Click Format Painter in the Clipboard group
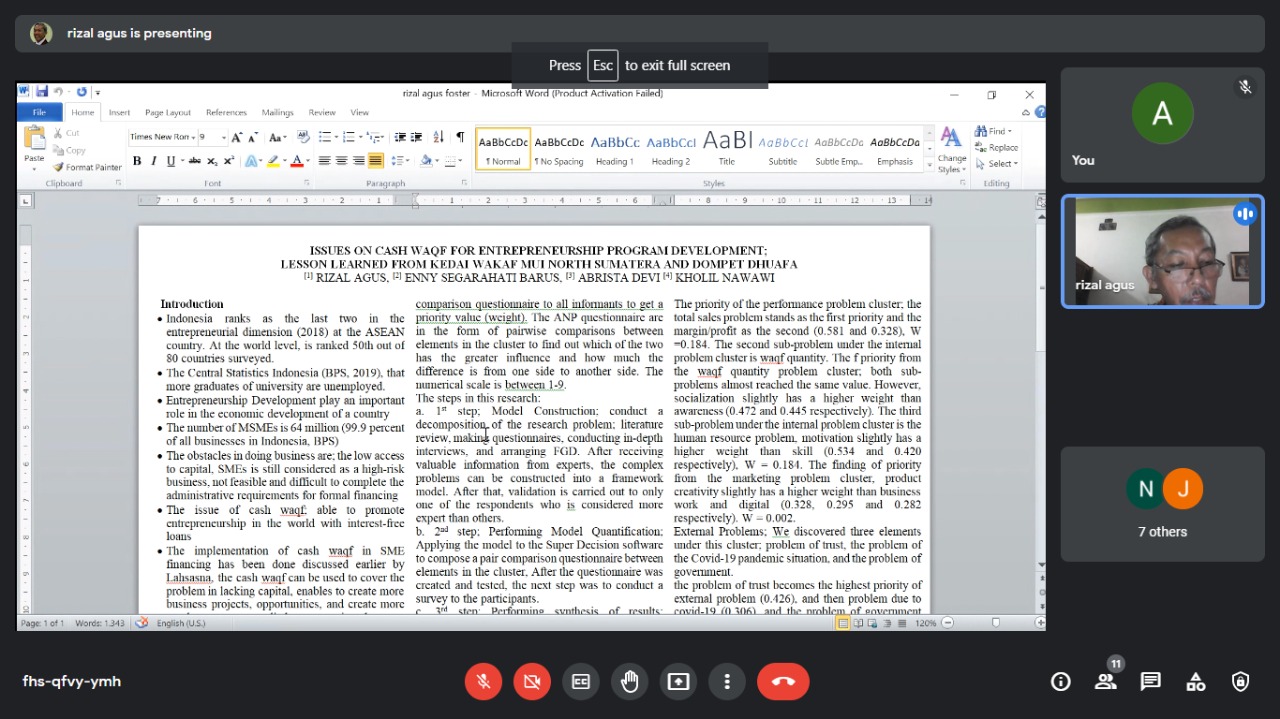 point(88,167)
